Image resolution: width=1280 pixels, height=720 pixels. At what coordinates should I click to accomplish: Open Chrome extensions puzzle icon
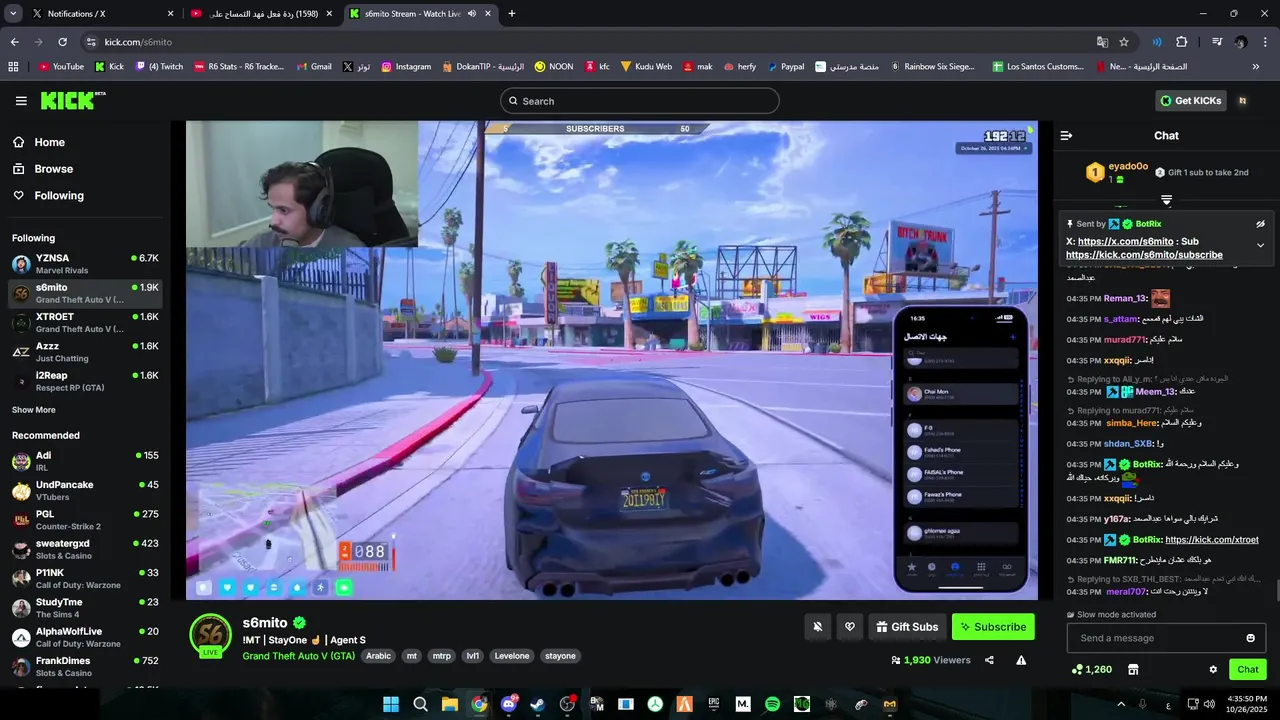(x=1181, y=42)
